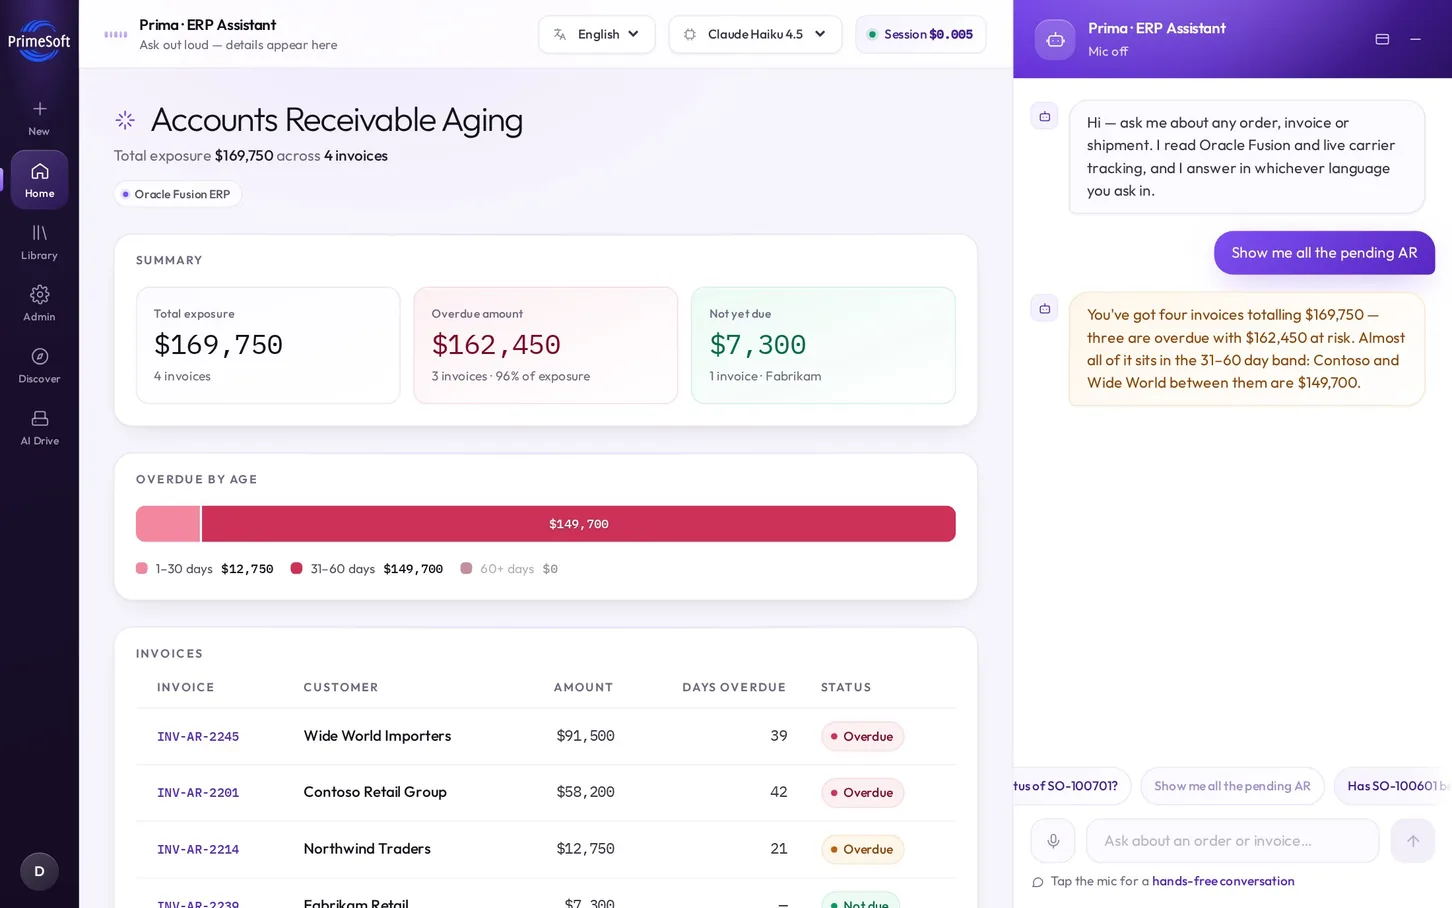
Task: Click the Not yet due summary card
Action: click(823, 345)
